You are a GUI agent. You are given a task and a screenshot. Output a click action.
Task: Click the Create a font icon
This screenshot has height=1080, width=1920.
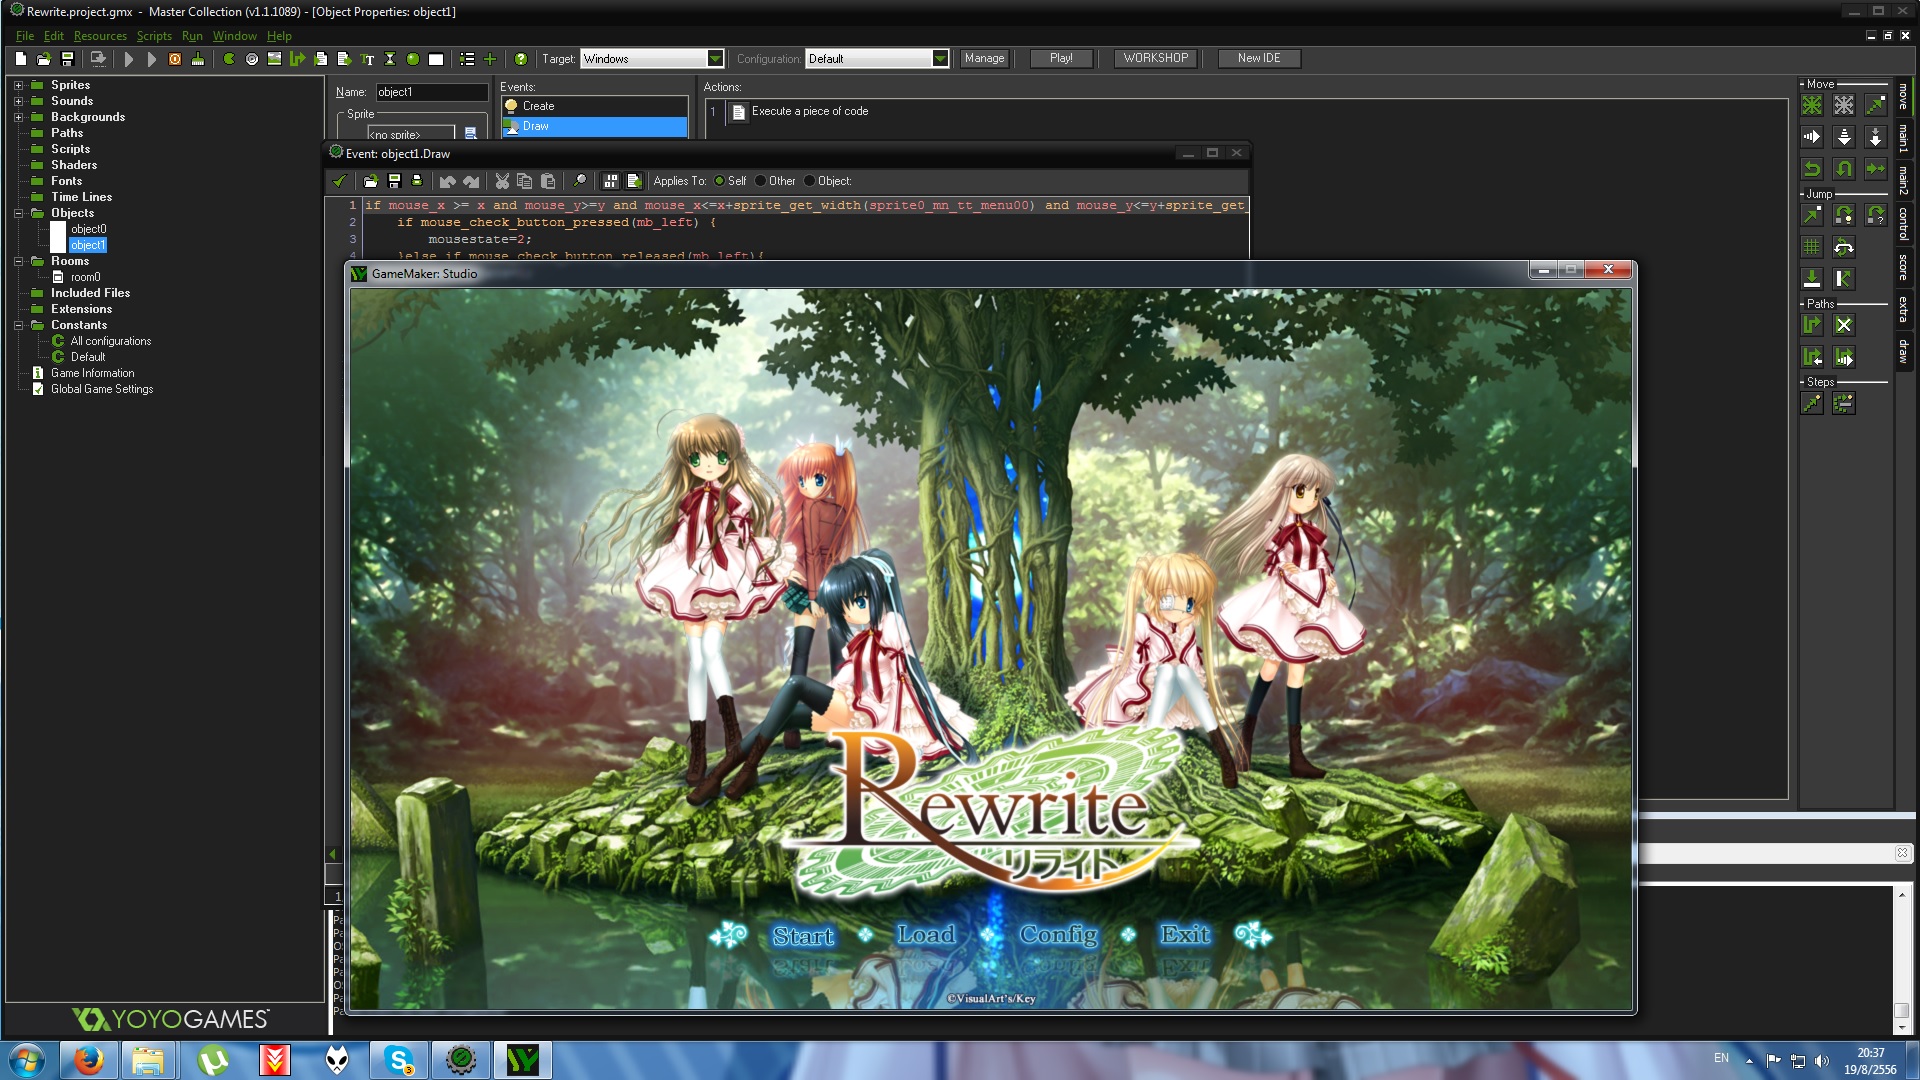(367, 59)
